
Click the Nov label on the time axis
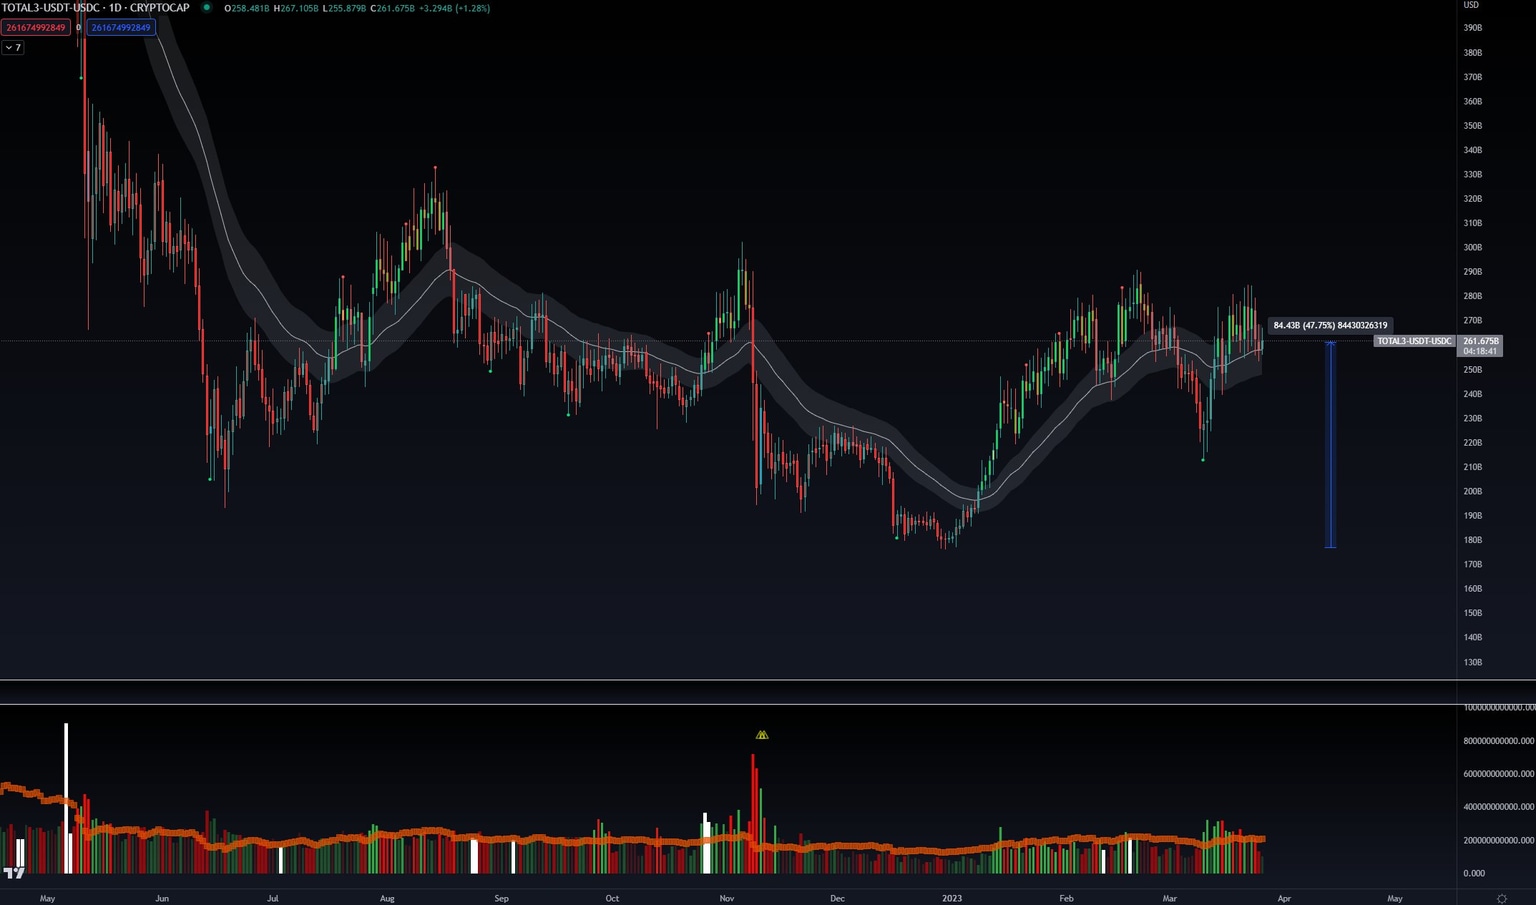click(x=726, y=898)
